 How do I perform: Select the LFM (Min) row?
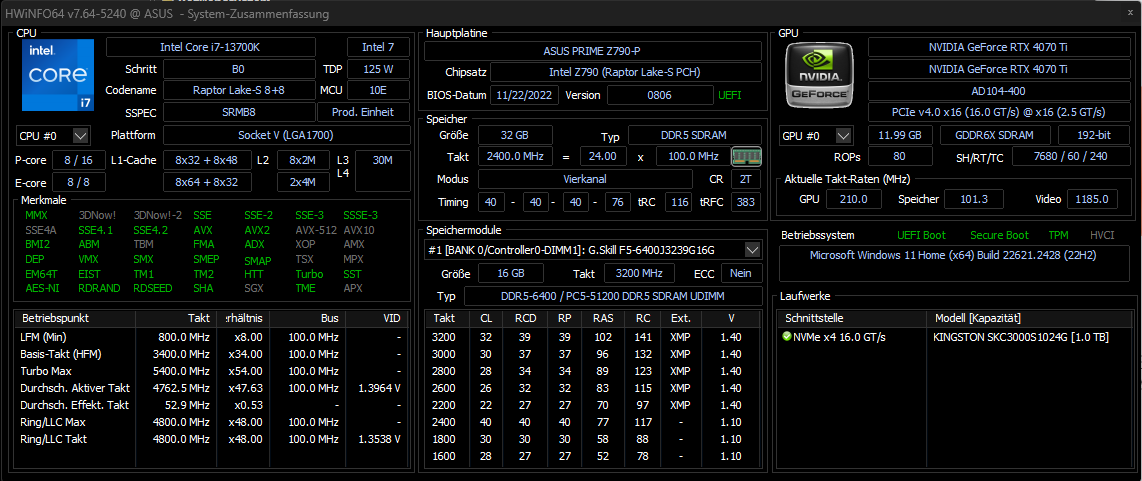click(x=211, y=337)
